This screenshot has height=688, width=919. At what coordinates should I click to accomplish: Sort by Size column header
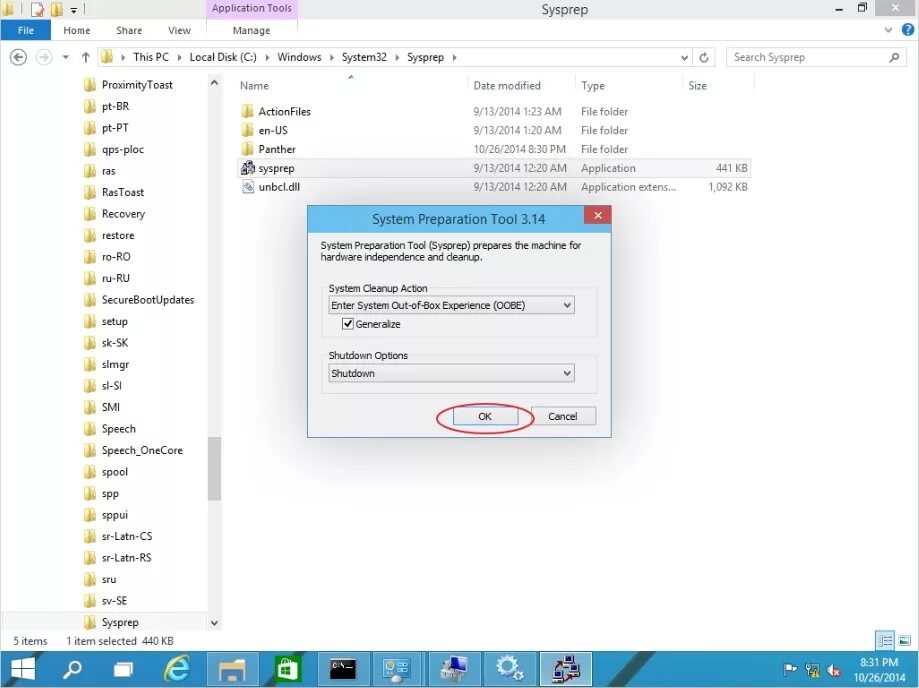point(697,86)
